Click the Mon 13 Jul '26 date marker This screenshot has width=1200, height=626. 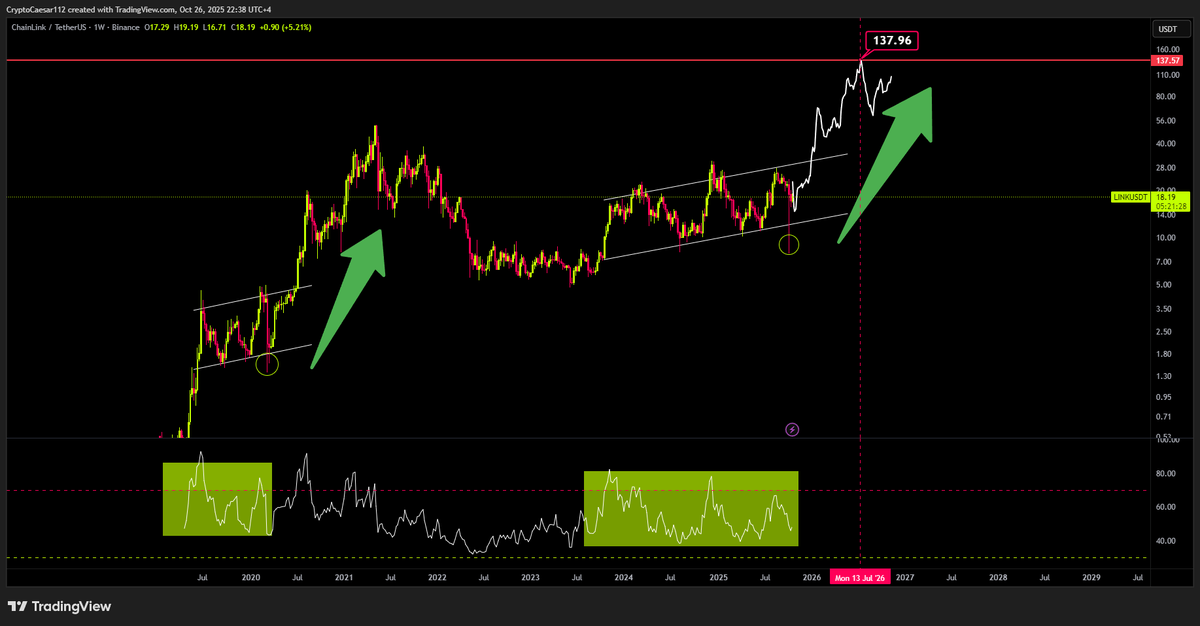point(860,578)
